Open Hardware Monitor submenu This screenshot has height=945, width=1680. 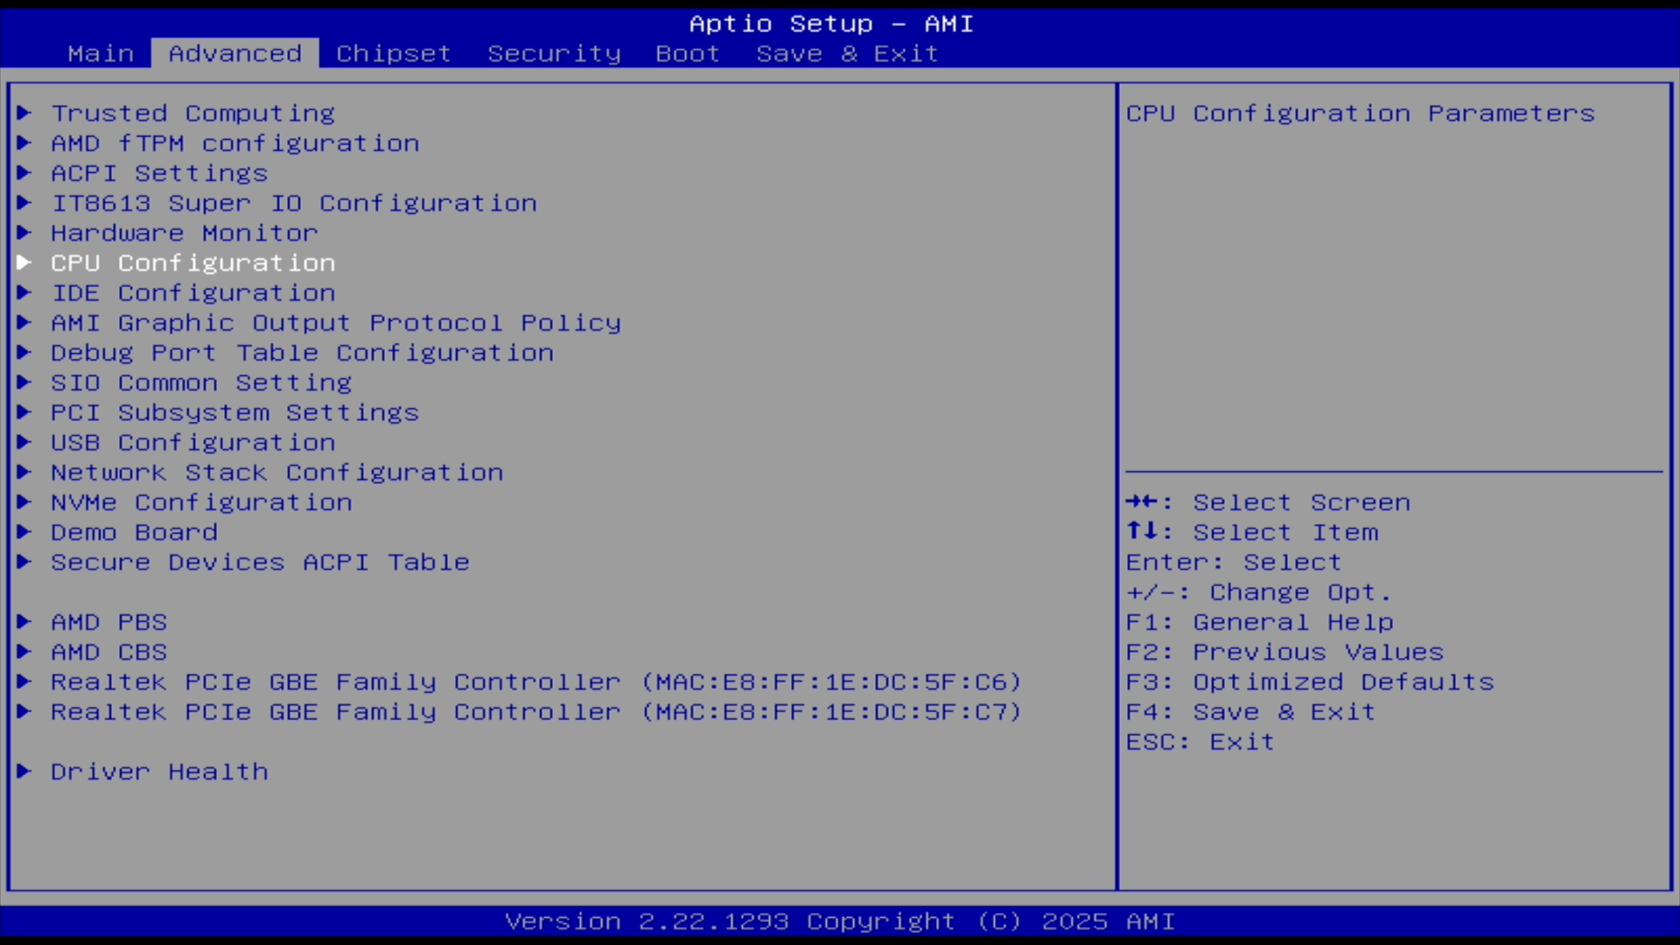pyautogui.click(x=185, y=233)
